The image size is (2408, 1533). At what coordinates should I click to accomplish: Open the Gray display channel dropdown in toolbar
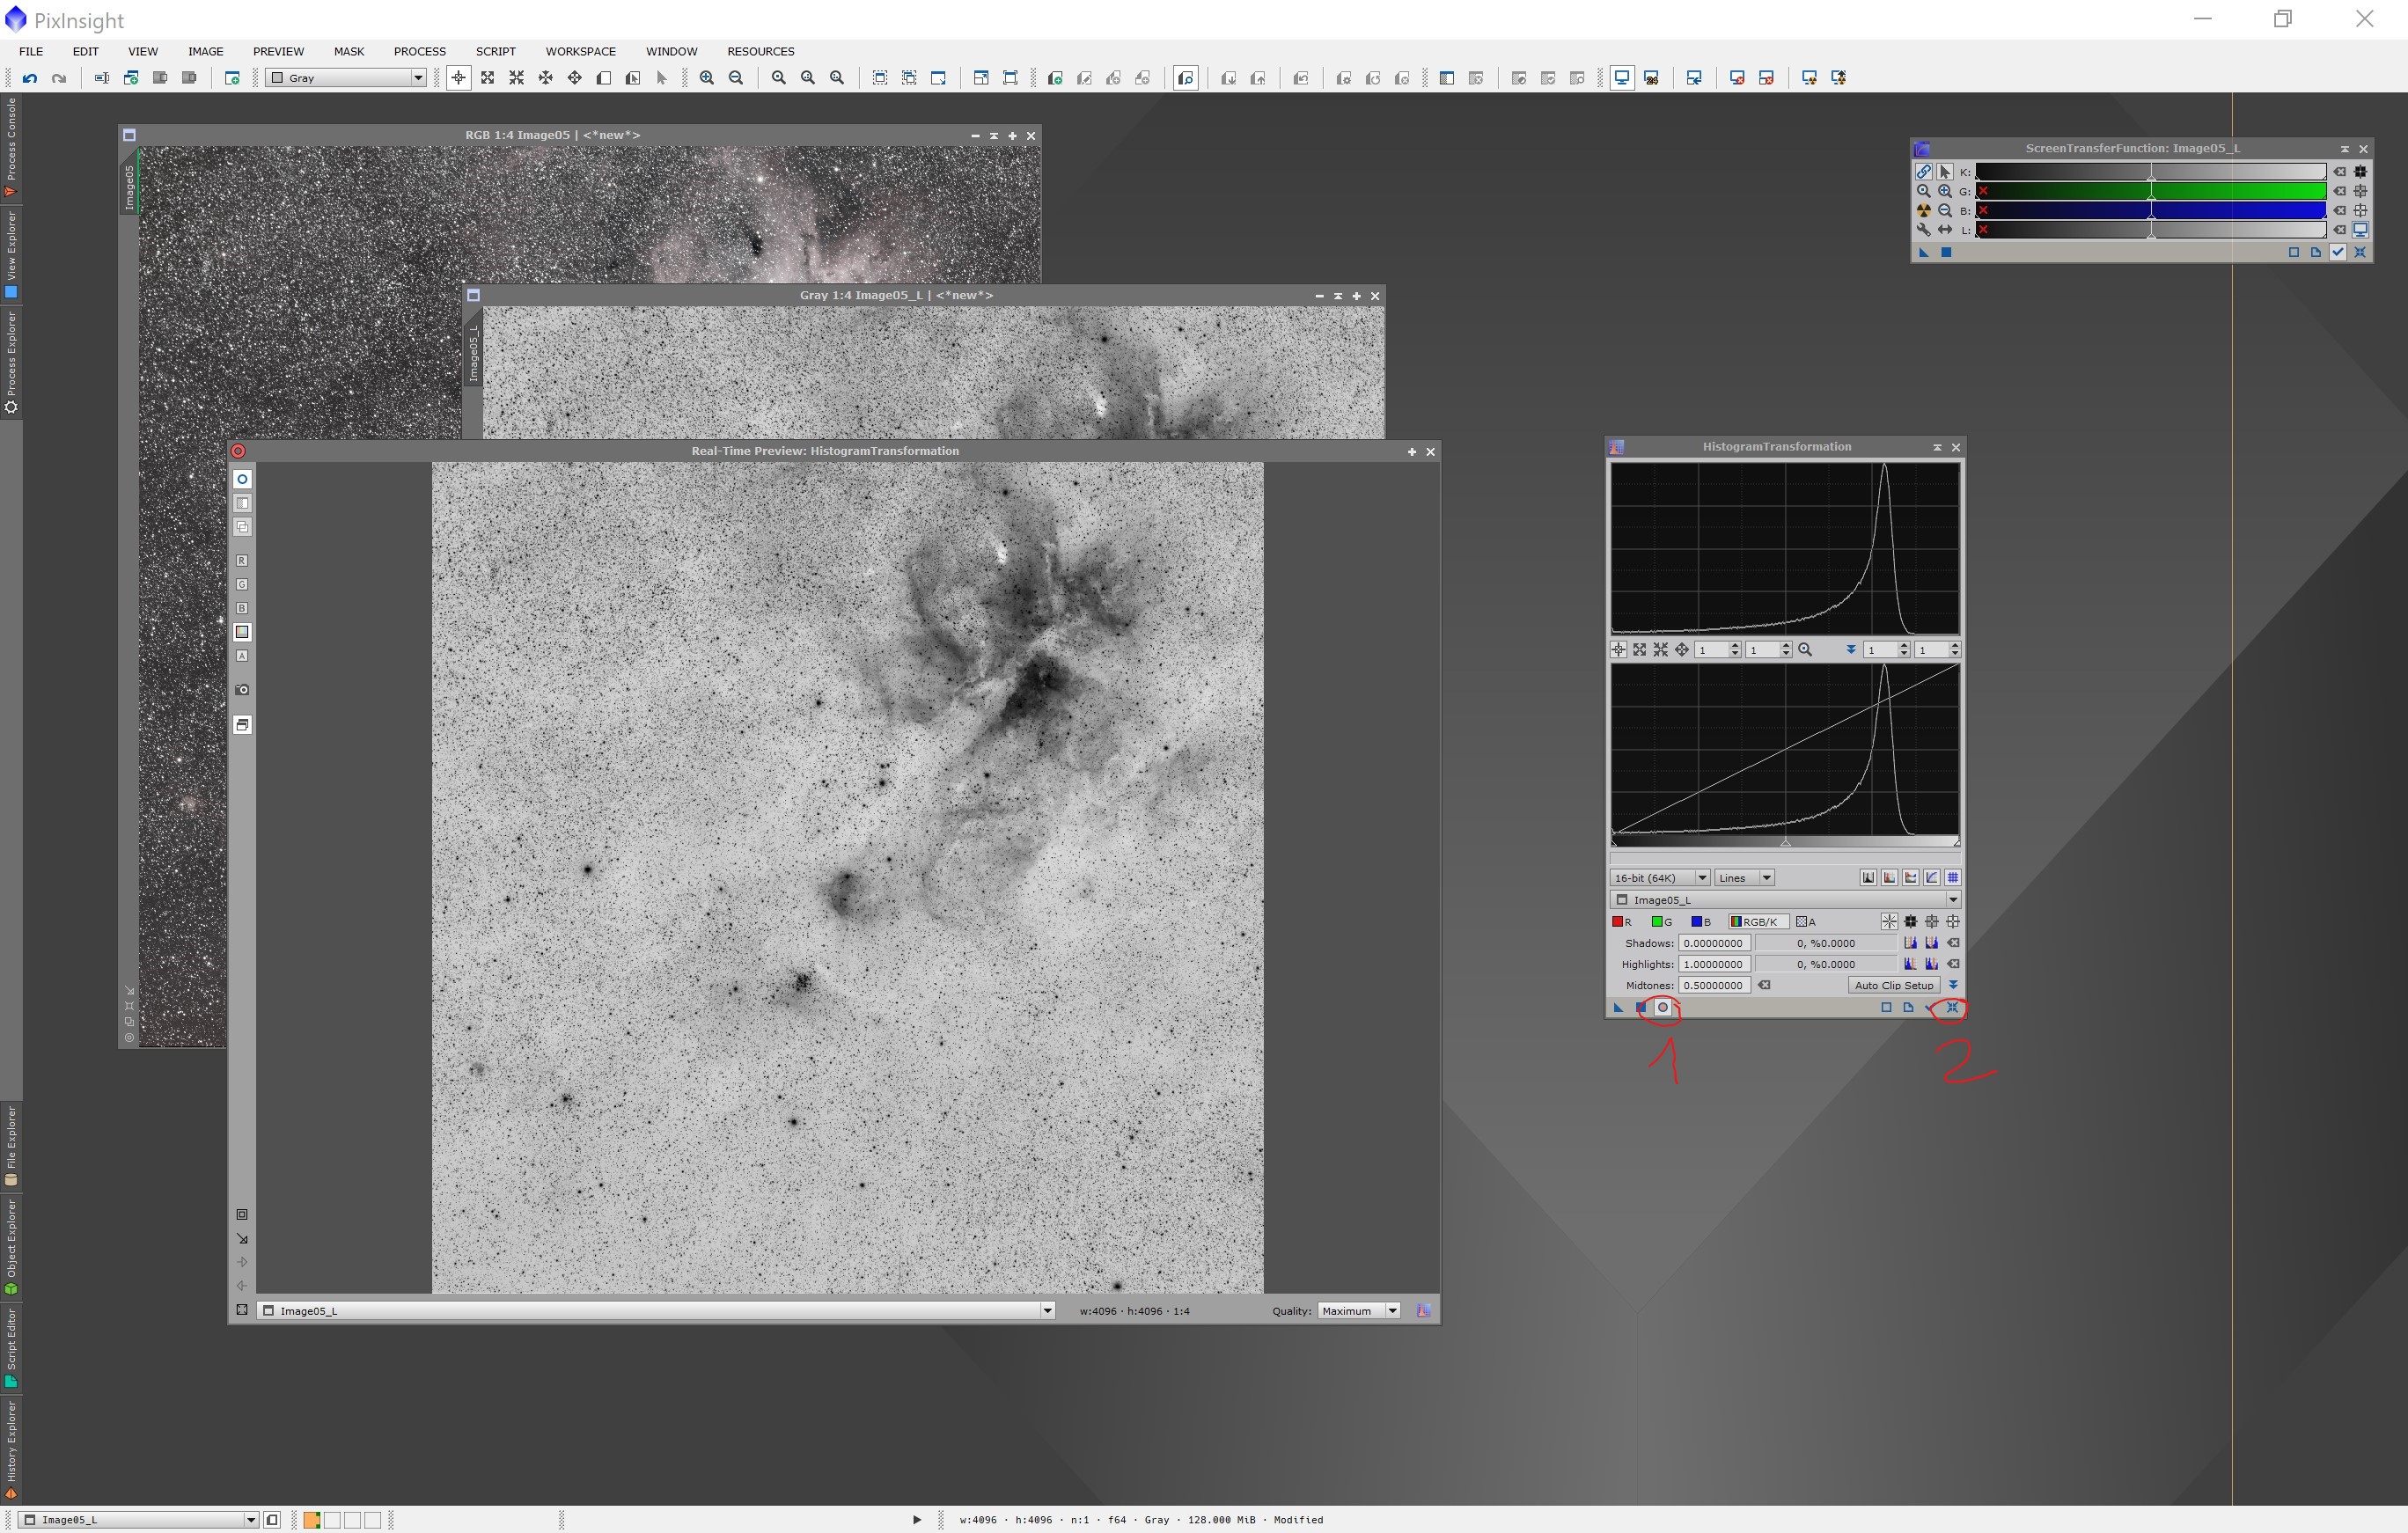coord(346,78)
